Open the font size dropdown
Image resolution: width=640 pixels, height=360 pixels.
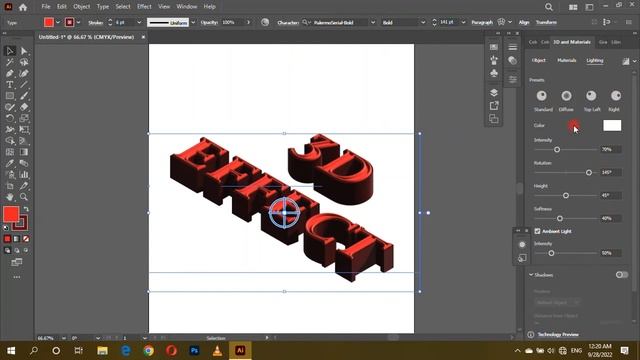tap(463, 22)
